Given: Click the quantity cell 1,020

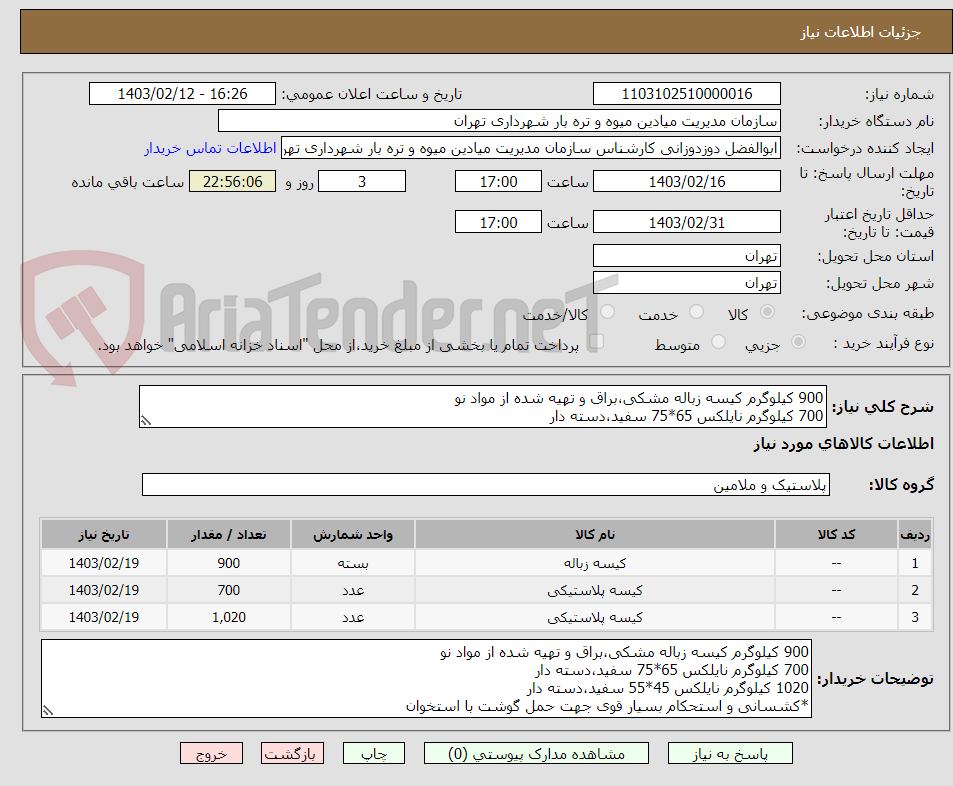Looking at the screenshot, I should pos(229,617).
